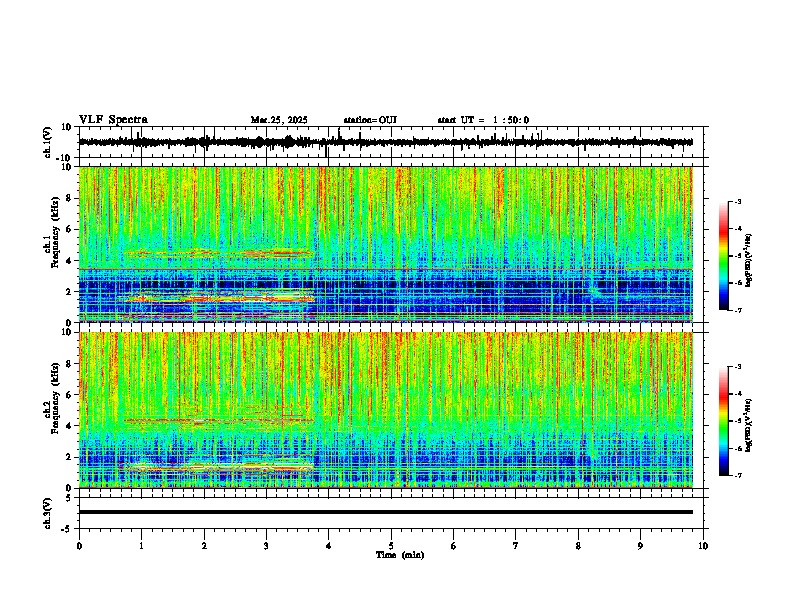
Task: Select the "start UT = 1 :50: 0" text
Action: click(x=483, y=120)
